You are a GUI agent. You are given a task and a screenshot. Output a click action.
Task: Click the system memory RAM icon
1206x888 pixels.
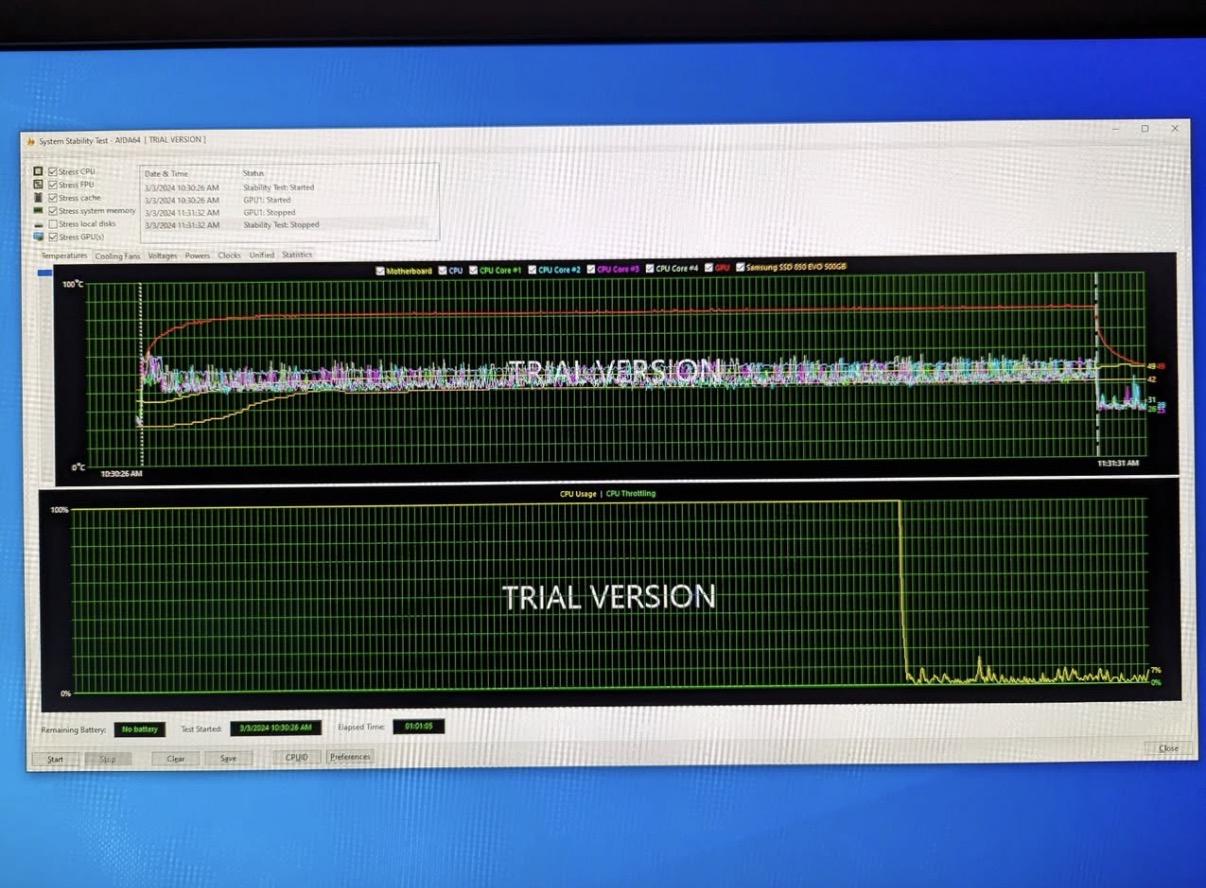(38, 211)
